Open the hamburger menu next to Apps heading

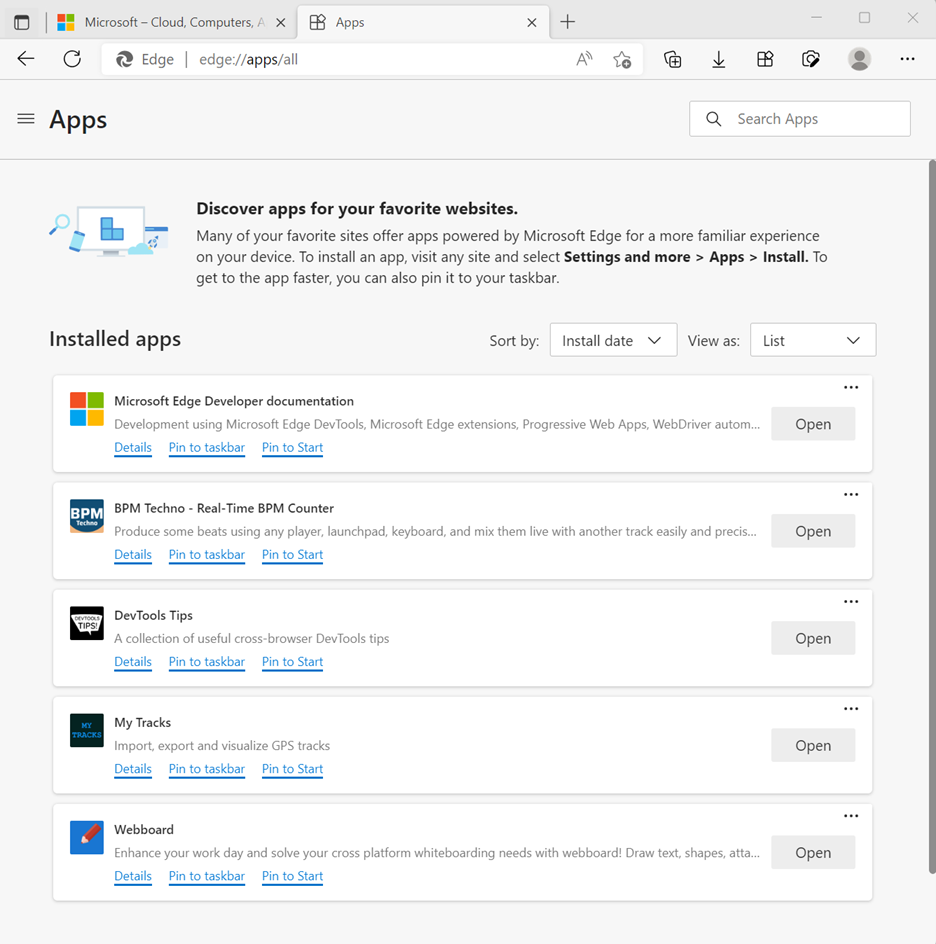(x=25, y=119)
